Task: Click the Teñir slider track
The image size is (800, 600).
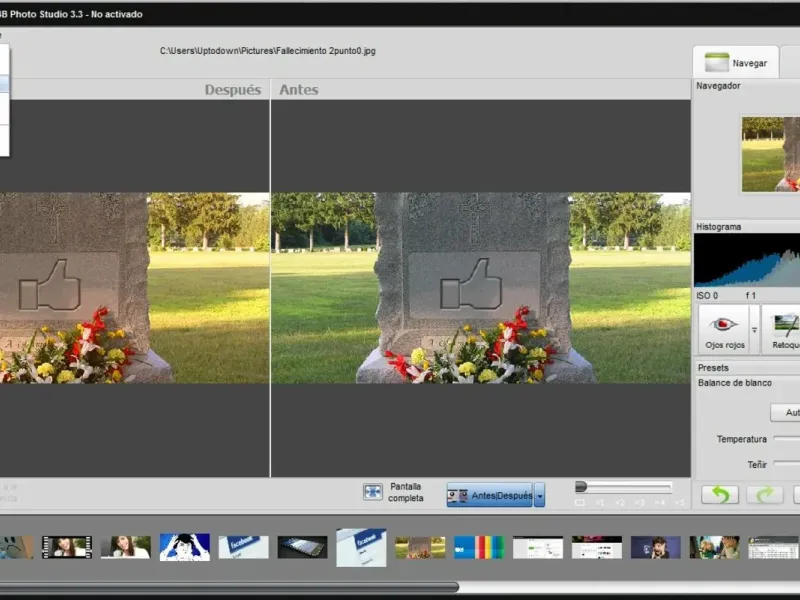Action: click(786, 465)
